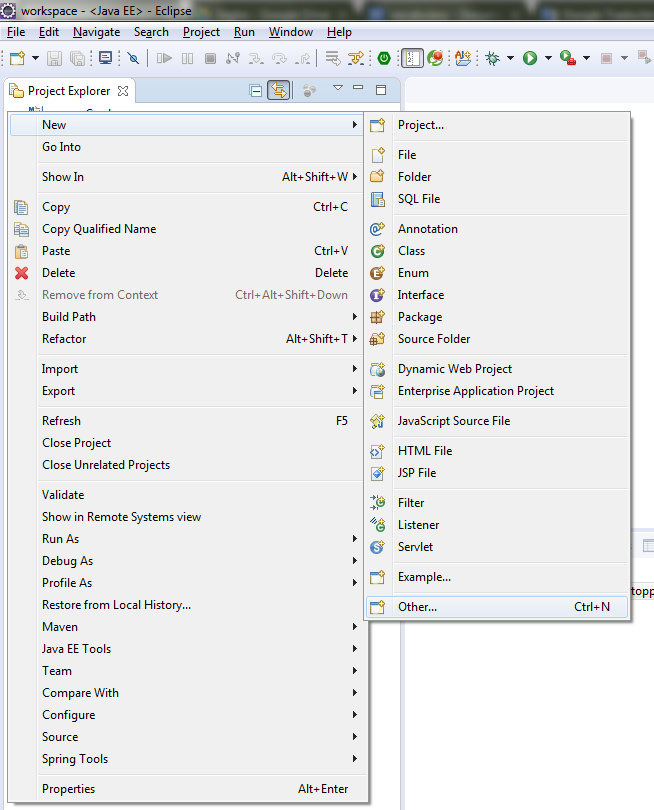Choose Refresh from context menu
The width and height of the screenshot is (654, 810).
pyautogui.click(x=187, y=421)
